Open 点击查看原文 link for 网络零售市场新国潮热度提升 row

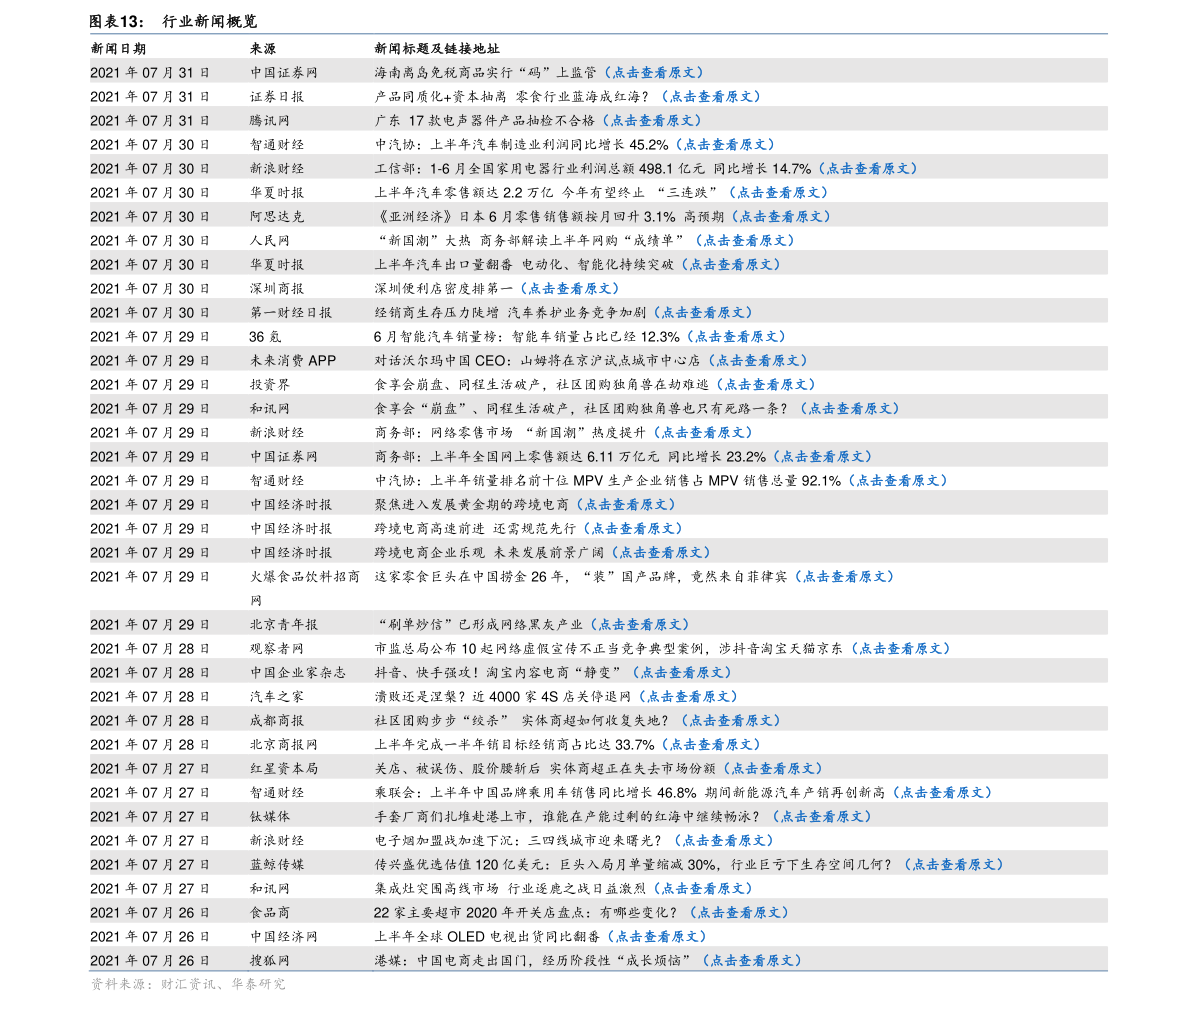point(703,433)
